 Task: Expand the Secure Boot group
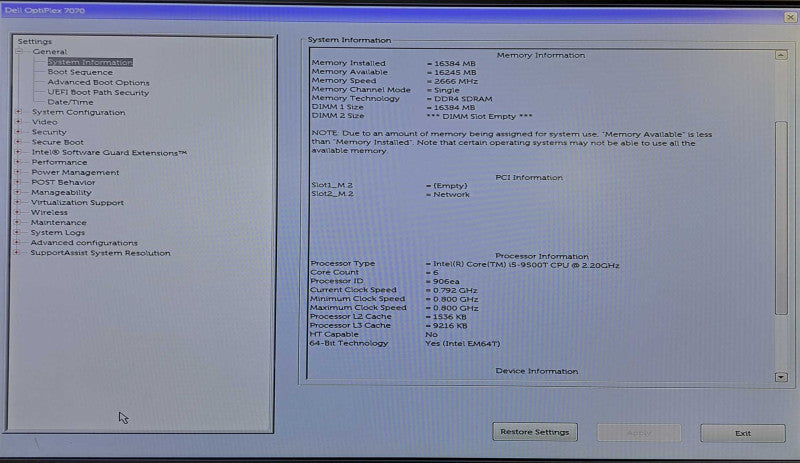tap(18, 142)
